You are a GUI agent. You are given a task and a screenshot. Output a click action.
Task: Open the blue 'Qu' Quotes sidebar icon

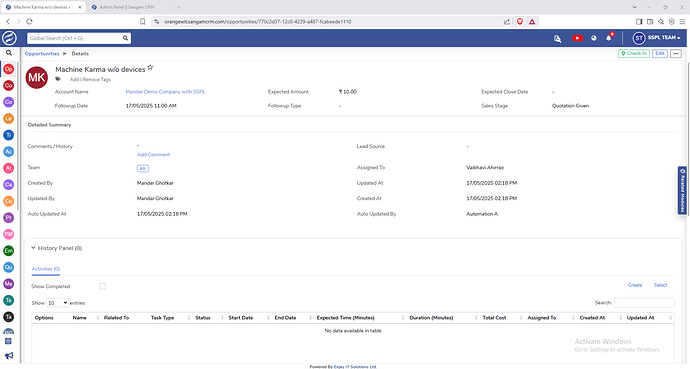pyautogui.click(x=8, y=267)
